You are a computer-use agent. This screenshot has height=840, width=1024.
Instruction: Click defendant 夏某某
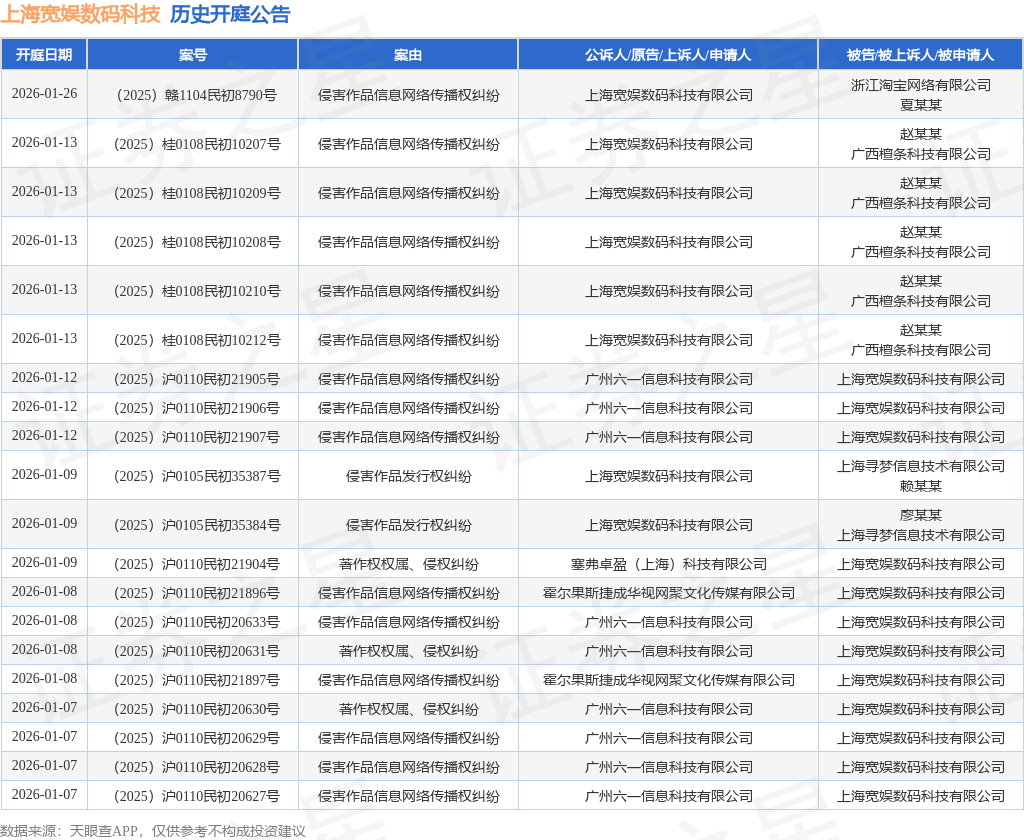921,105
